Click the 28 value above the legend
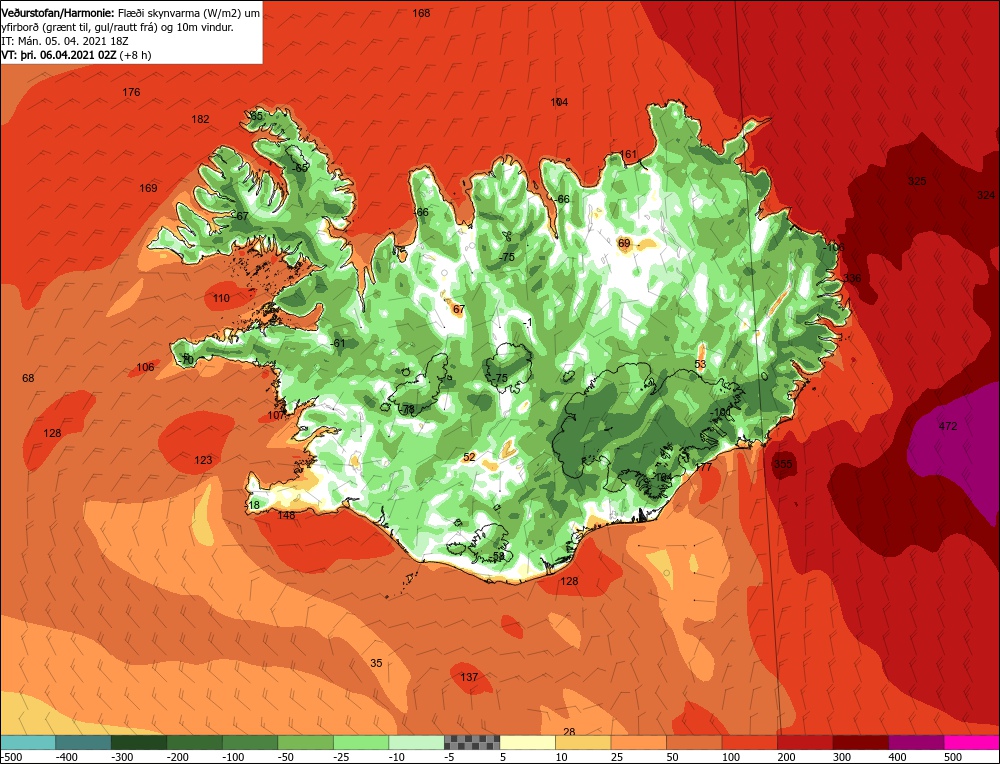 coord(570,731)
